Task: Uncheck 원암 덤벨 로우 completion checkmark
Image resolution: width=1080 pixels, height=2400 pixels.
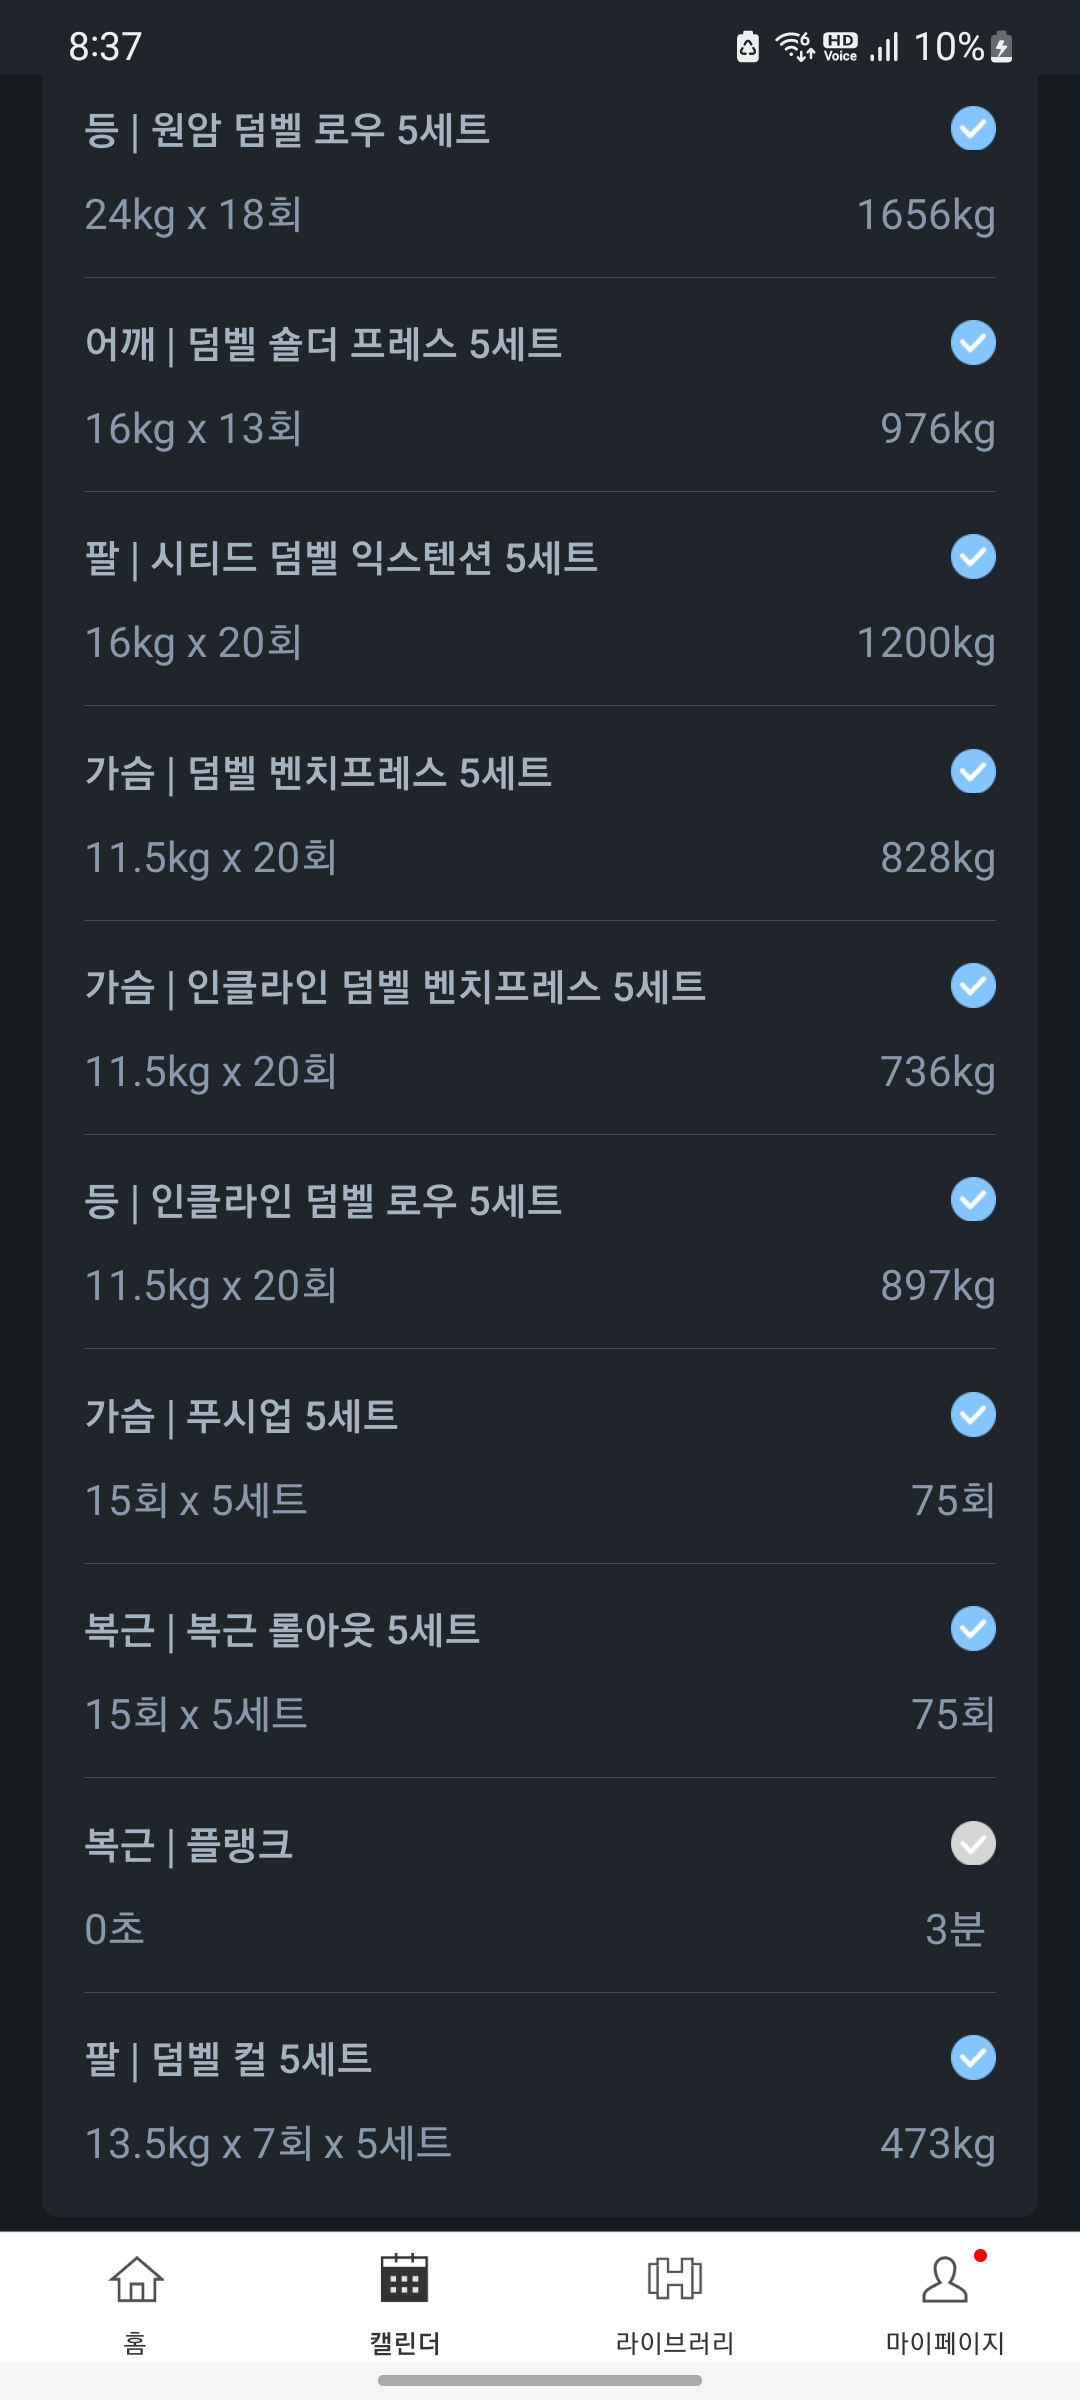Action: coord(973,129)
